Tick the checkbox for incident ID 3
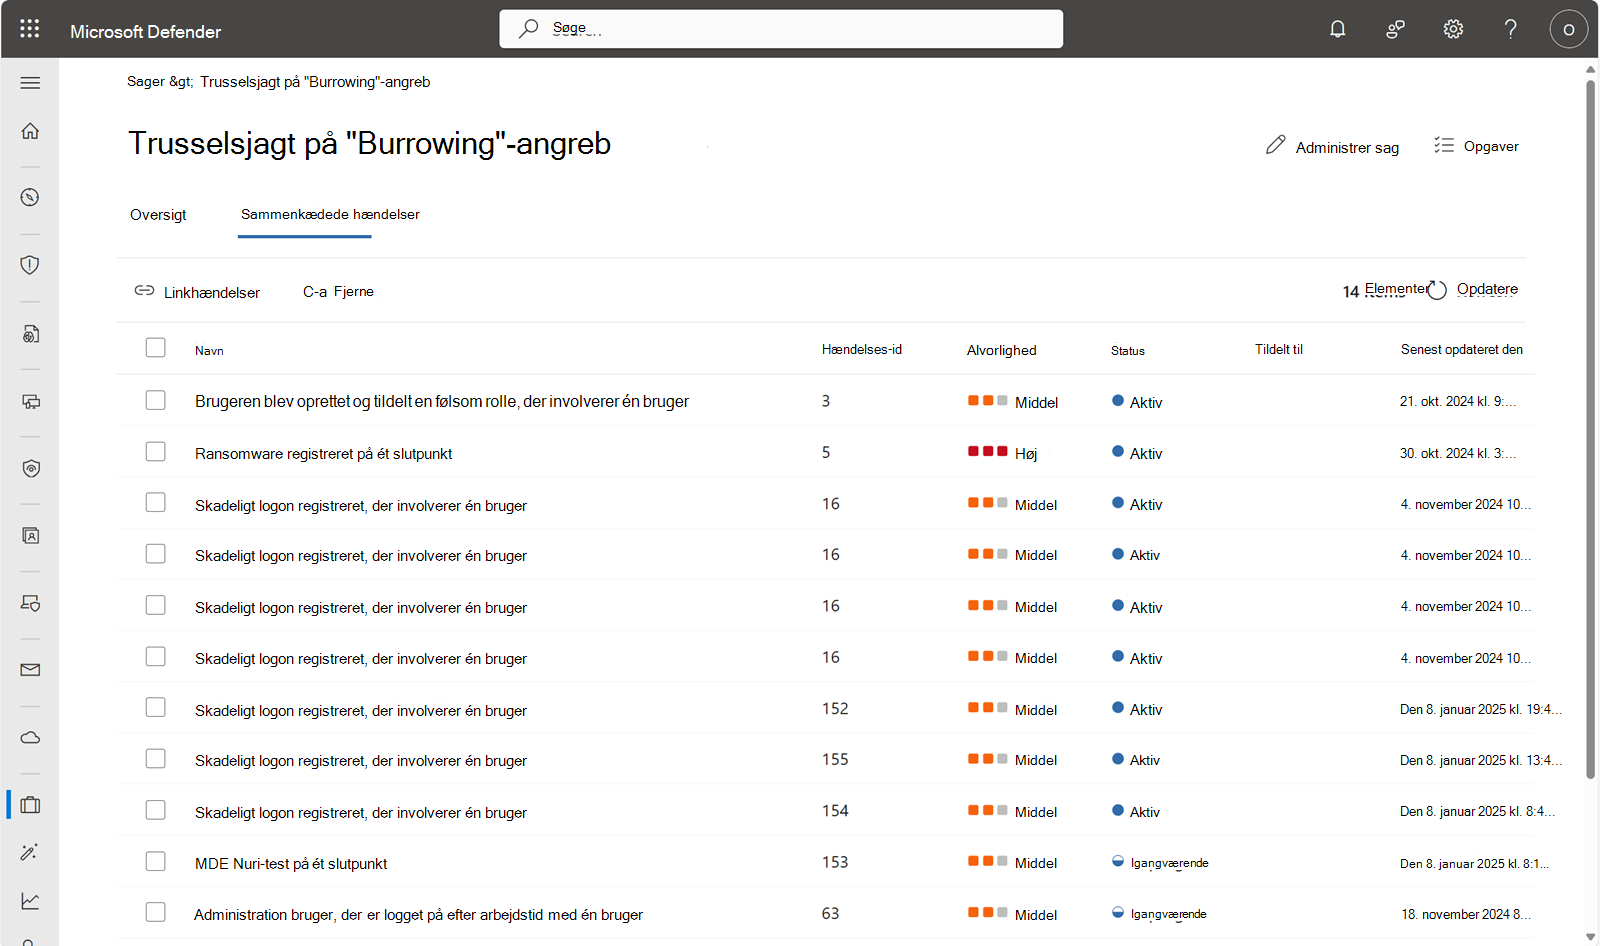1600x946 pixels. [x=155, y=400]
